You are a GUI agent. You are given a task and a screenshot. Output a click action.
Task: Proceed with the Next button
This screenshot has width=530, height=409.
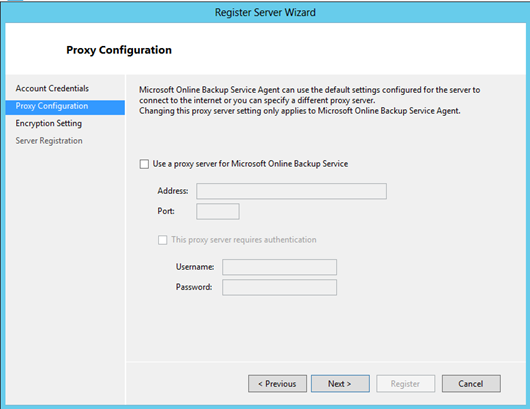pos(340,384)
